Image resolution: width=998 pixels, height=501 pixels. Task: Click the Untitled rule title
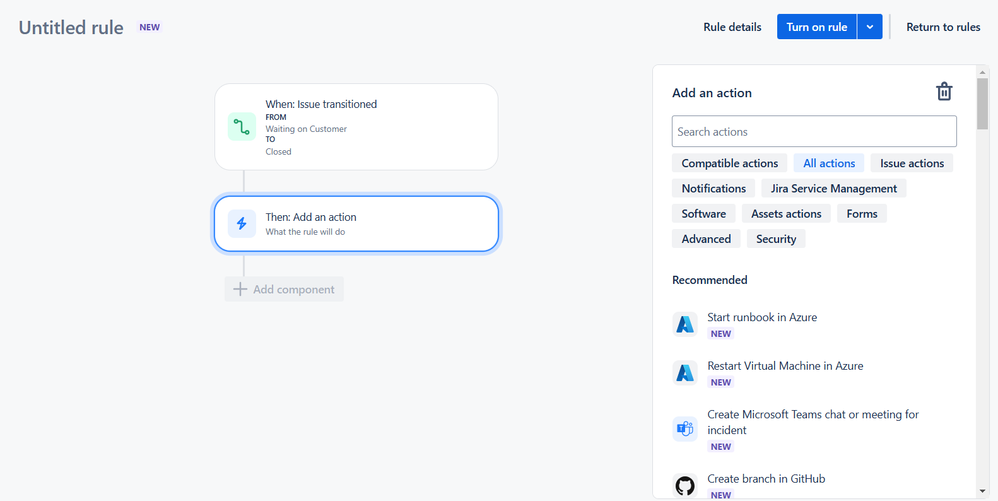click(71, 27)
